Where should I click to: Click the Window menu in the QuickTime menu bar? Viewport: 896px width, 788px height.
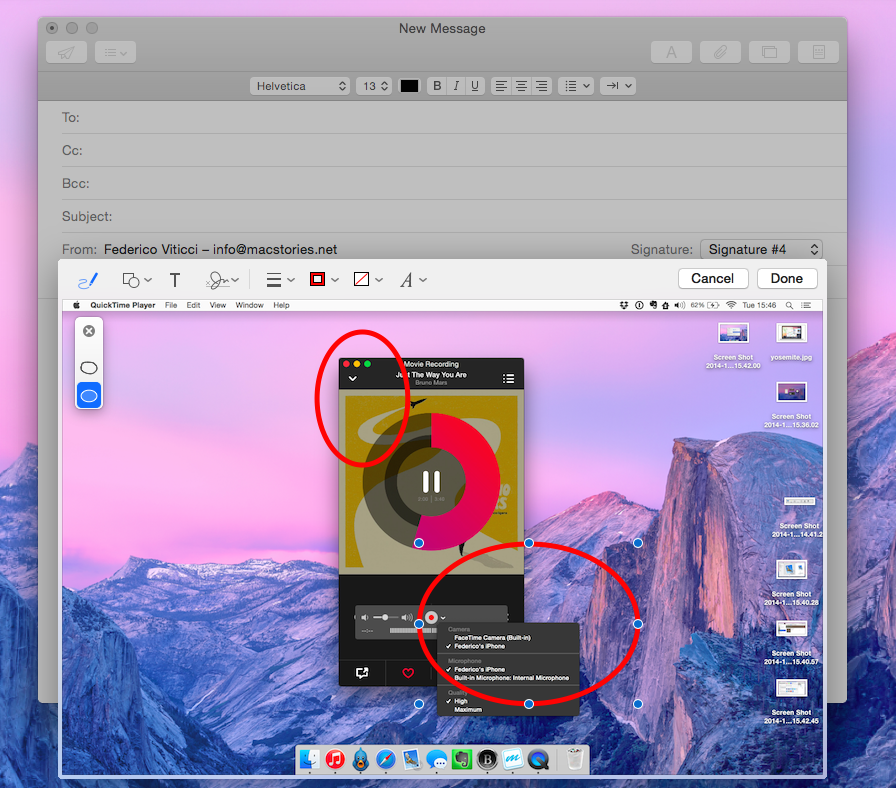[249, 304]
